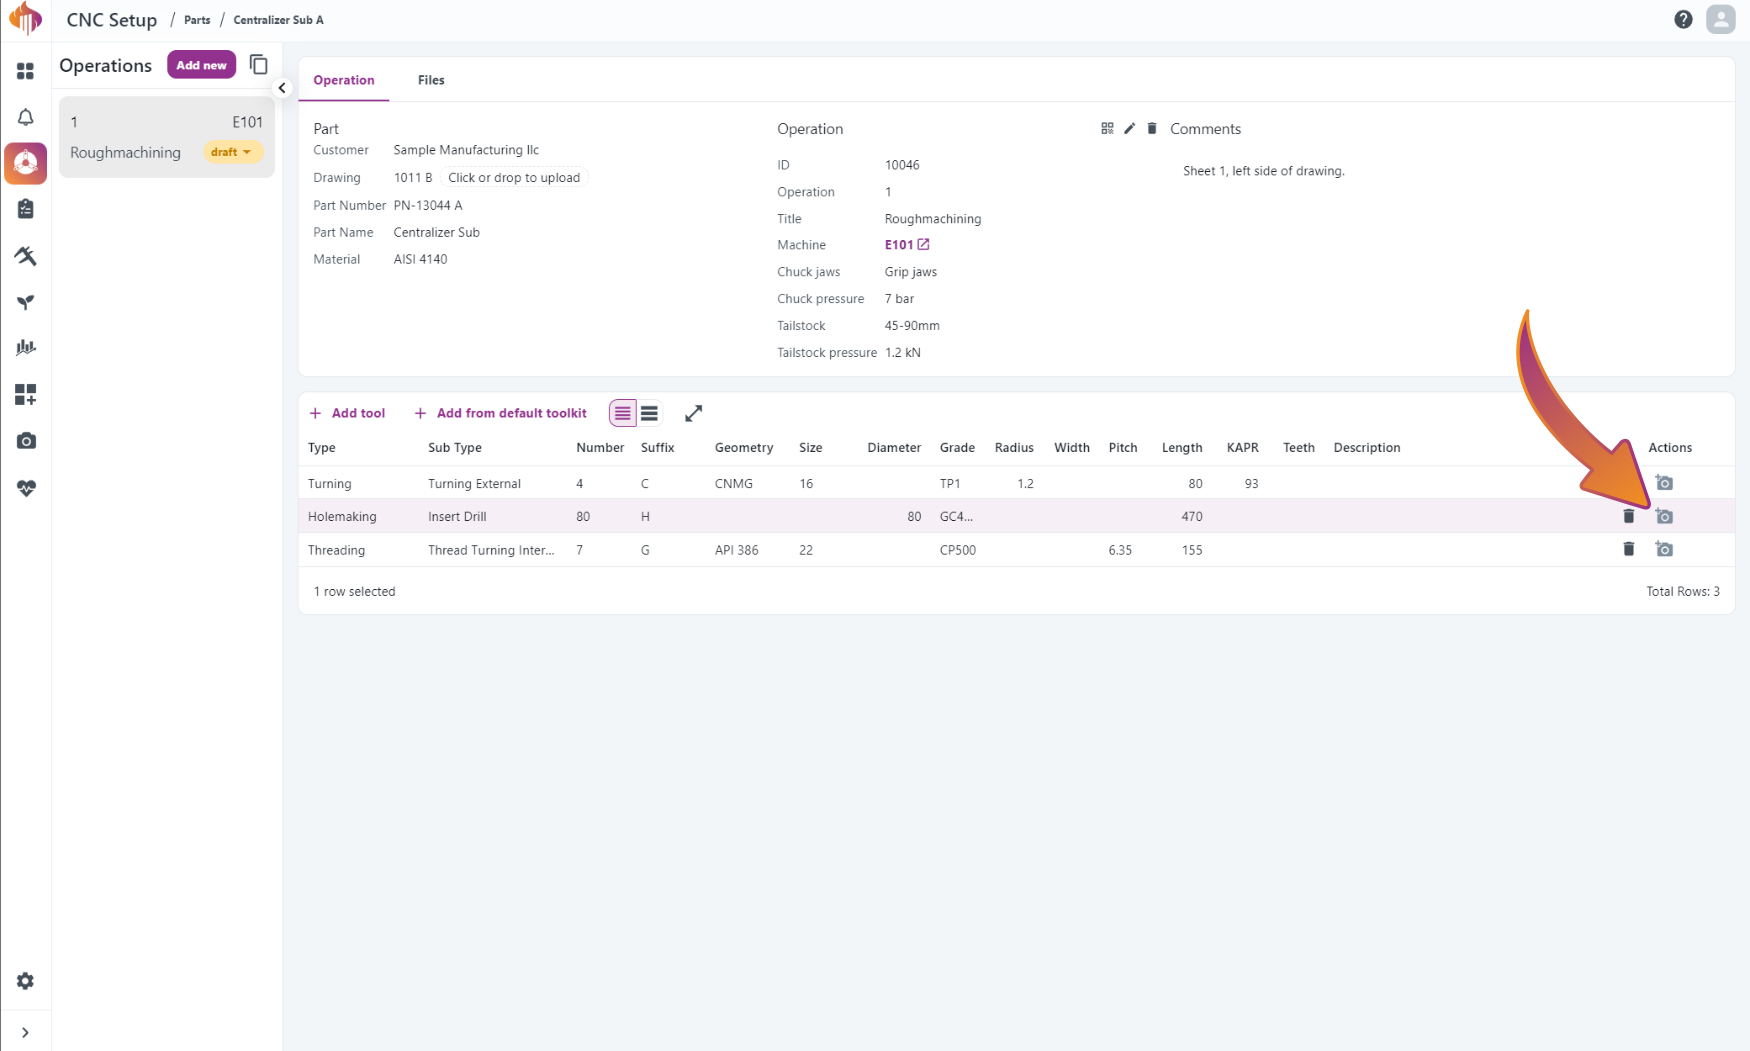Screen dimensions: 1750x1051
Task: Click the TP1 grade cell
Action: click(950, 484)
